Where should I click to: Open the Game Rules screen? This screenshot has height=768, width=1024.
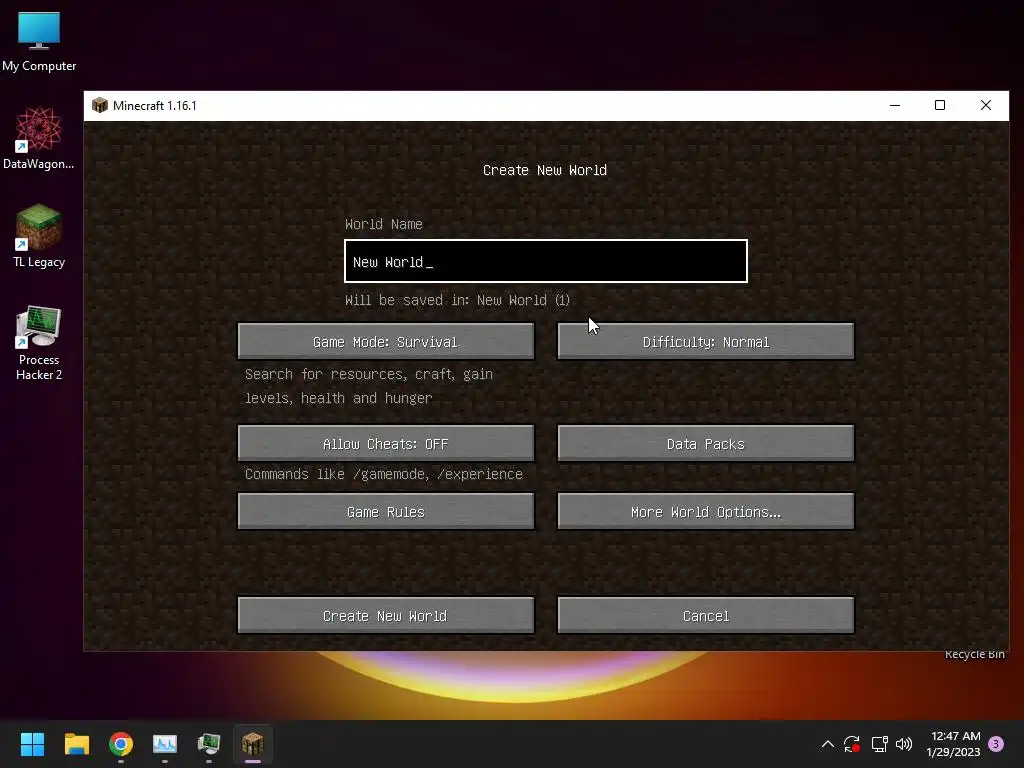385,512
